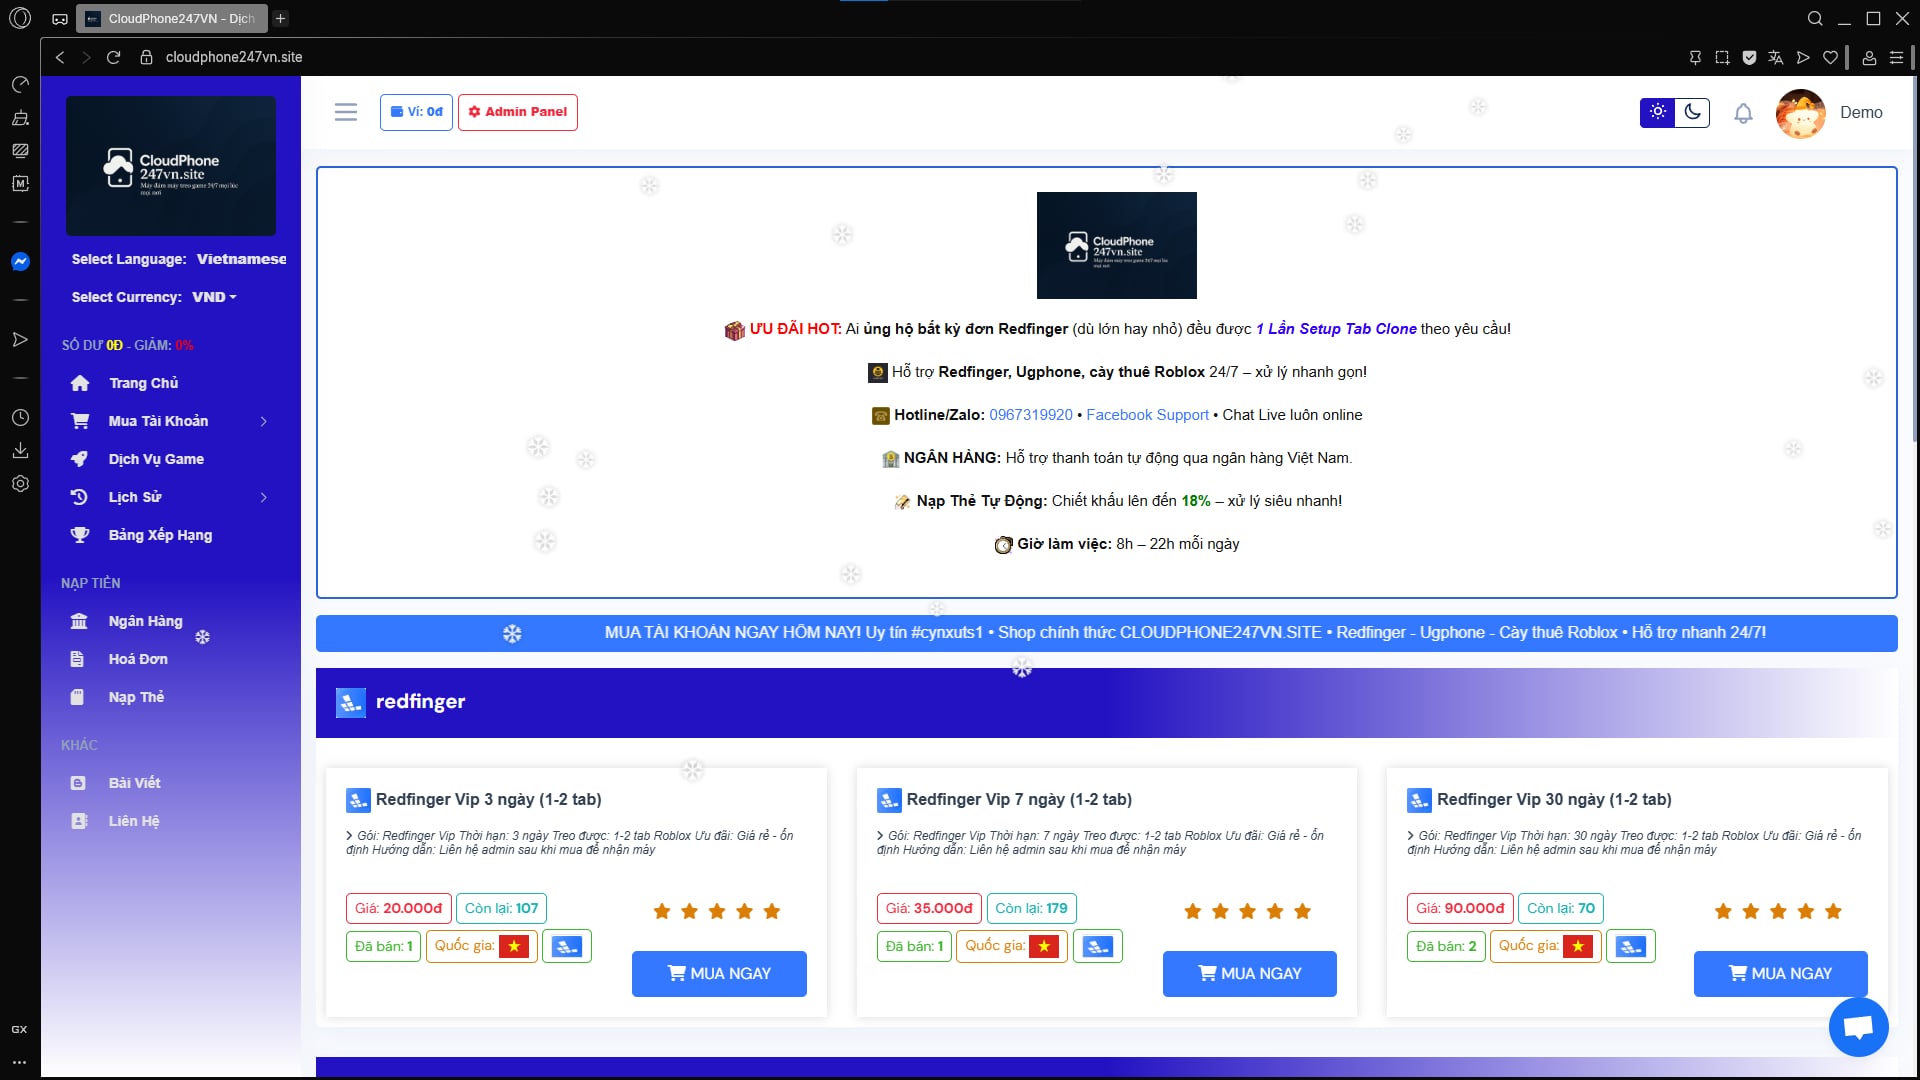1920x1080 pixels.
Task: Click the Bài Viết post icon
Action: [78, 783]
